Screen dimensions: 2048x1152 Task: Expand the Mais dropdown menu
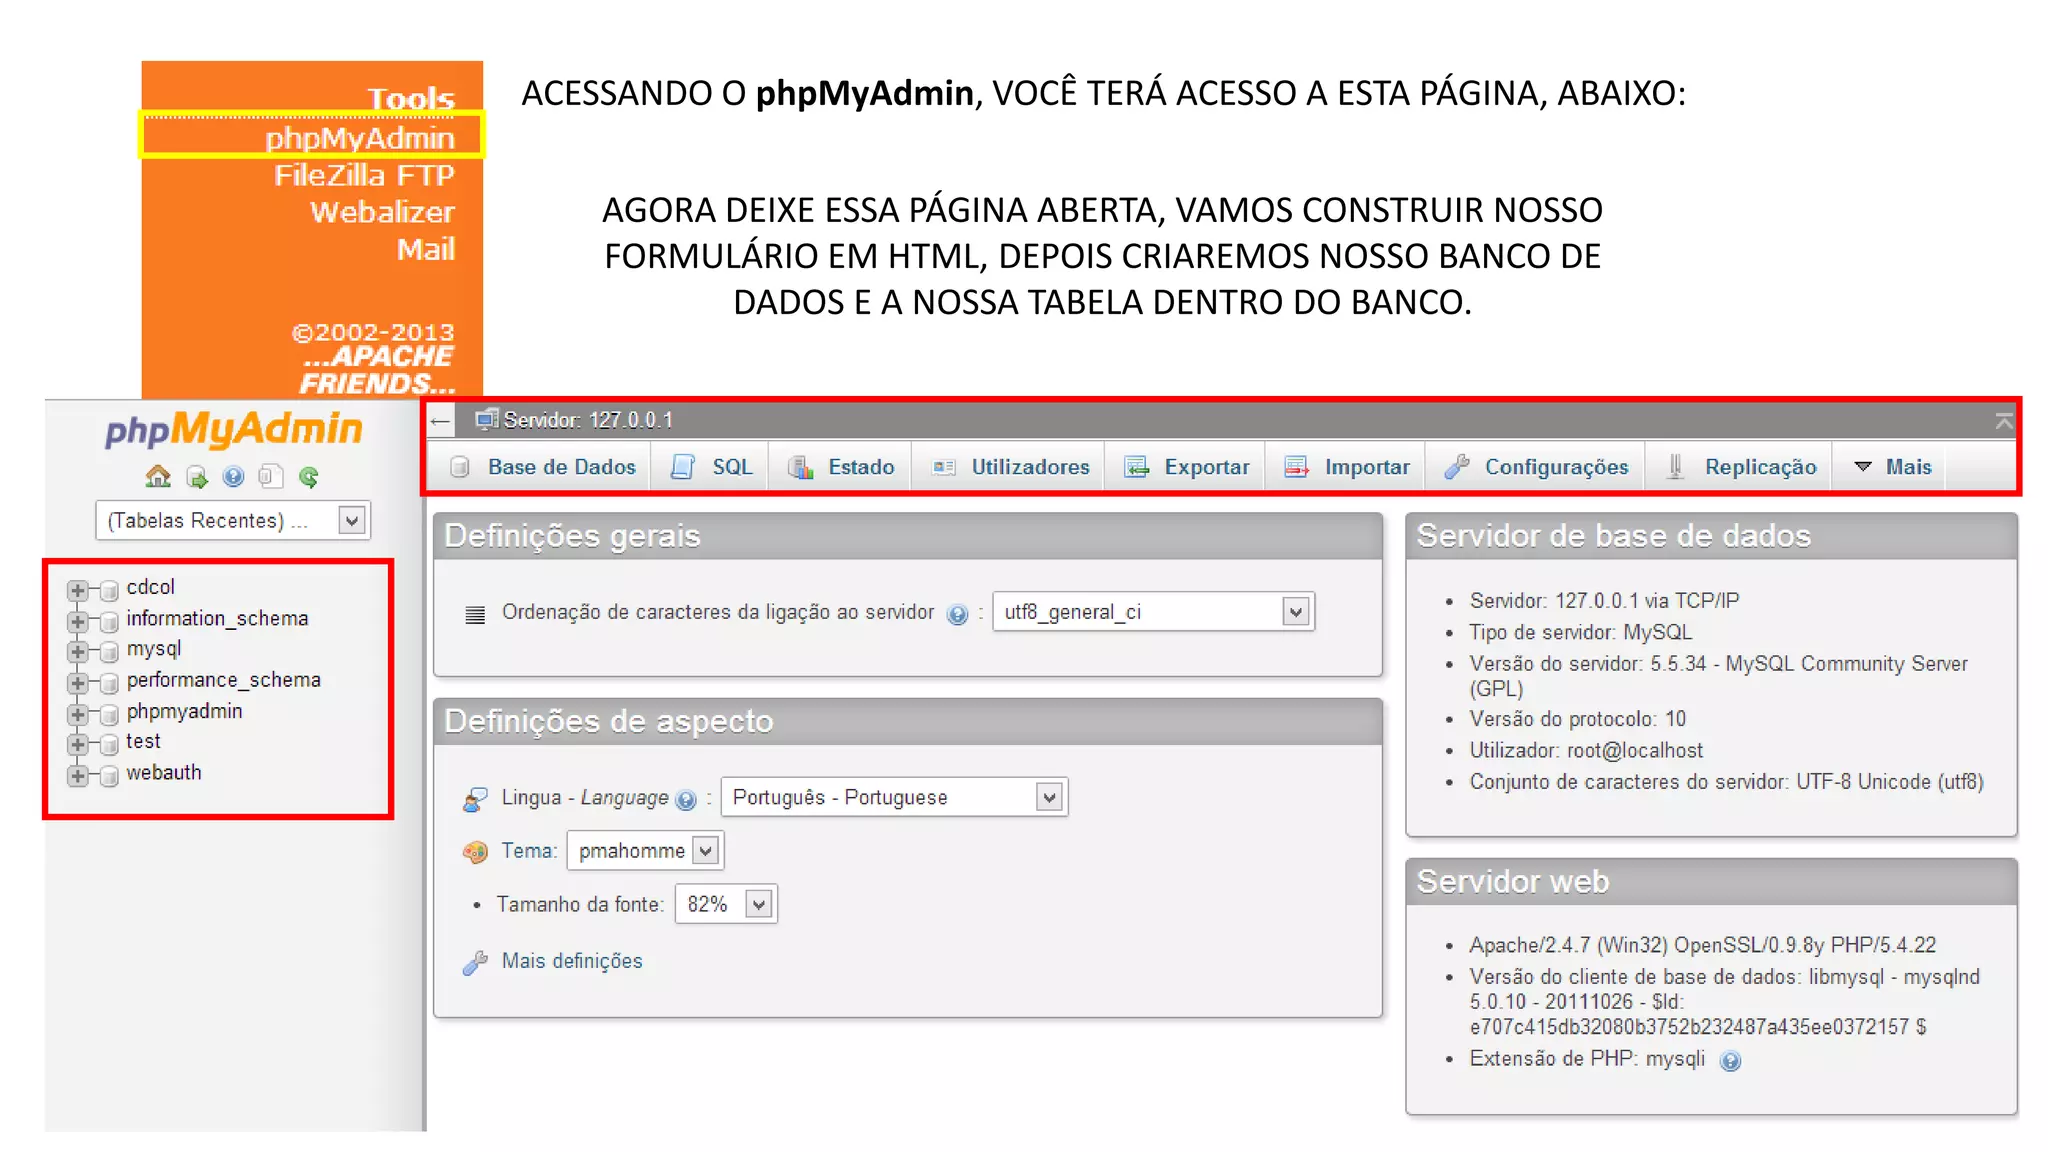1892,467
